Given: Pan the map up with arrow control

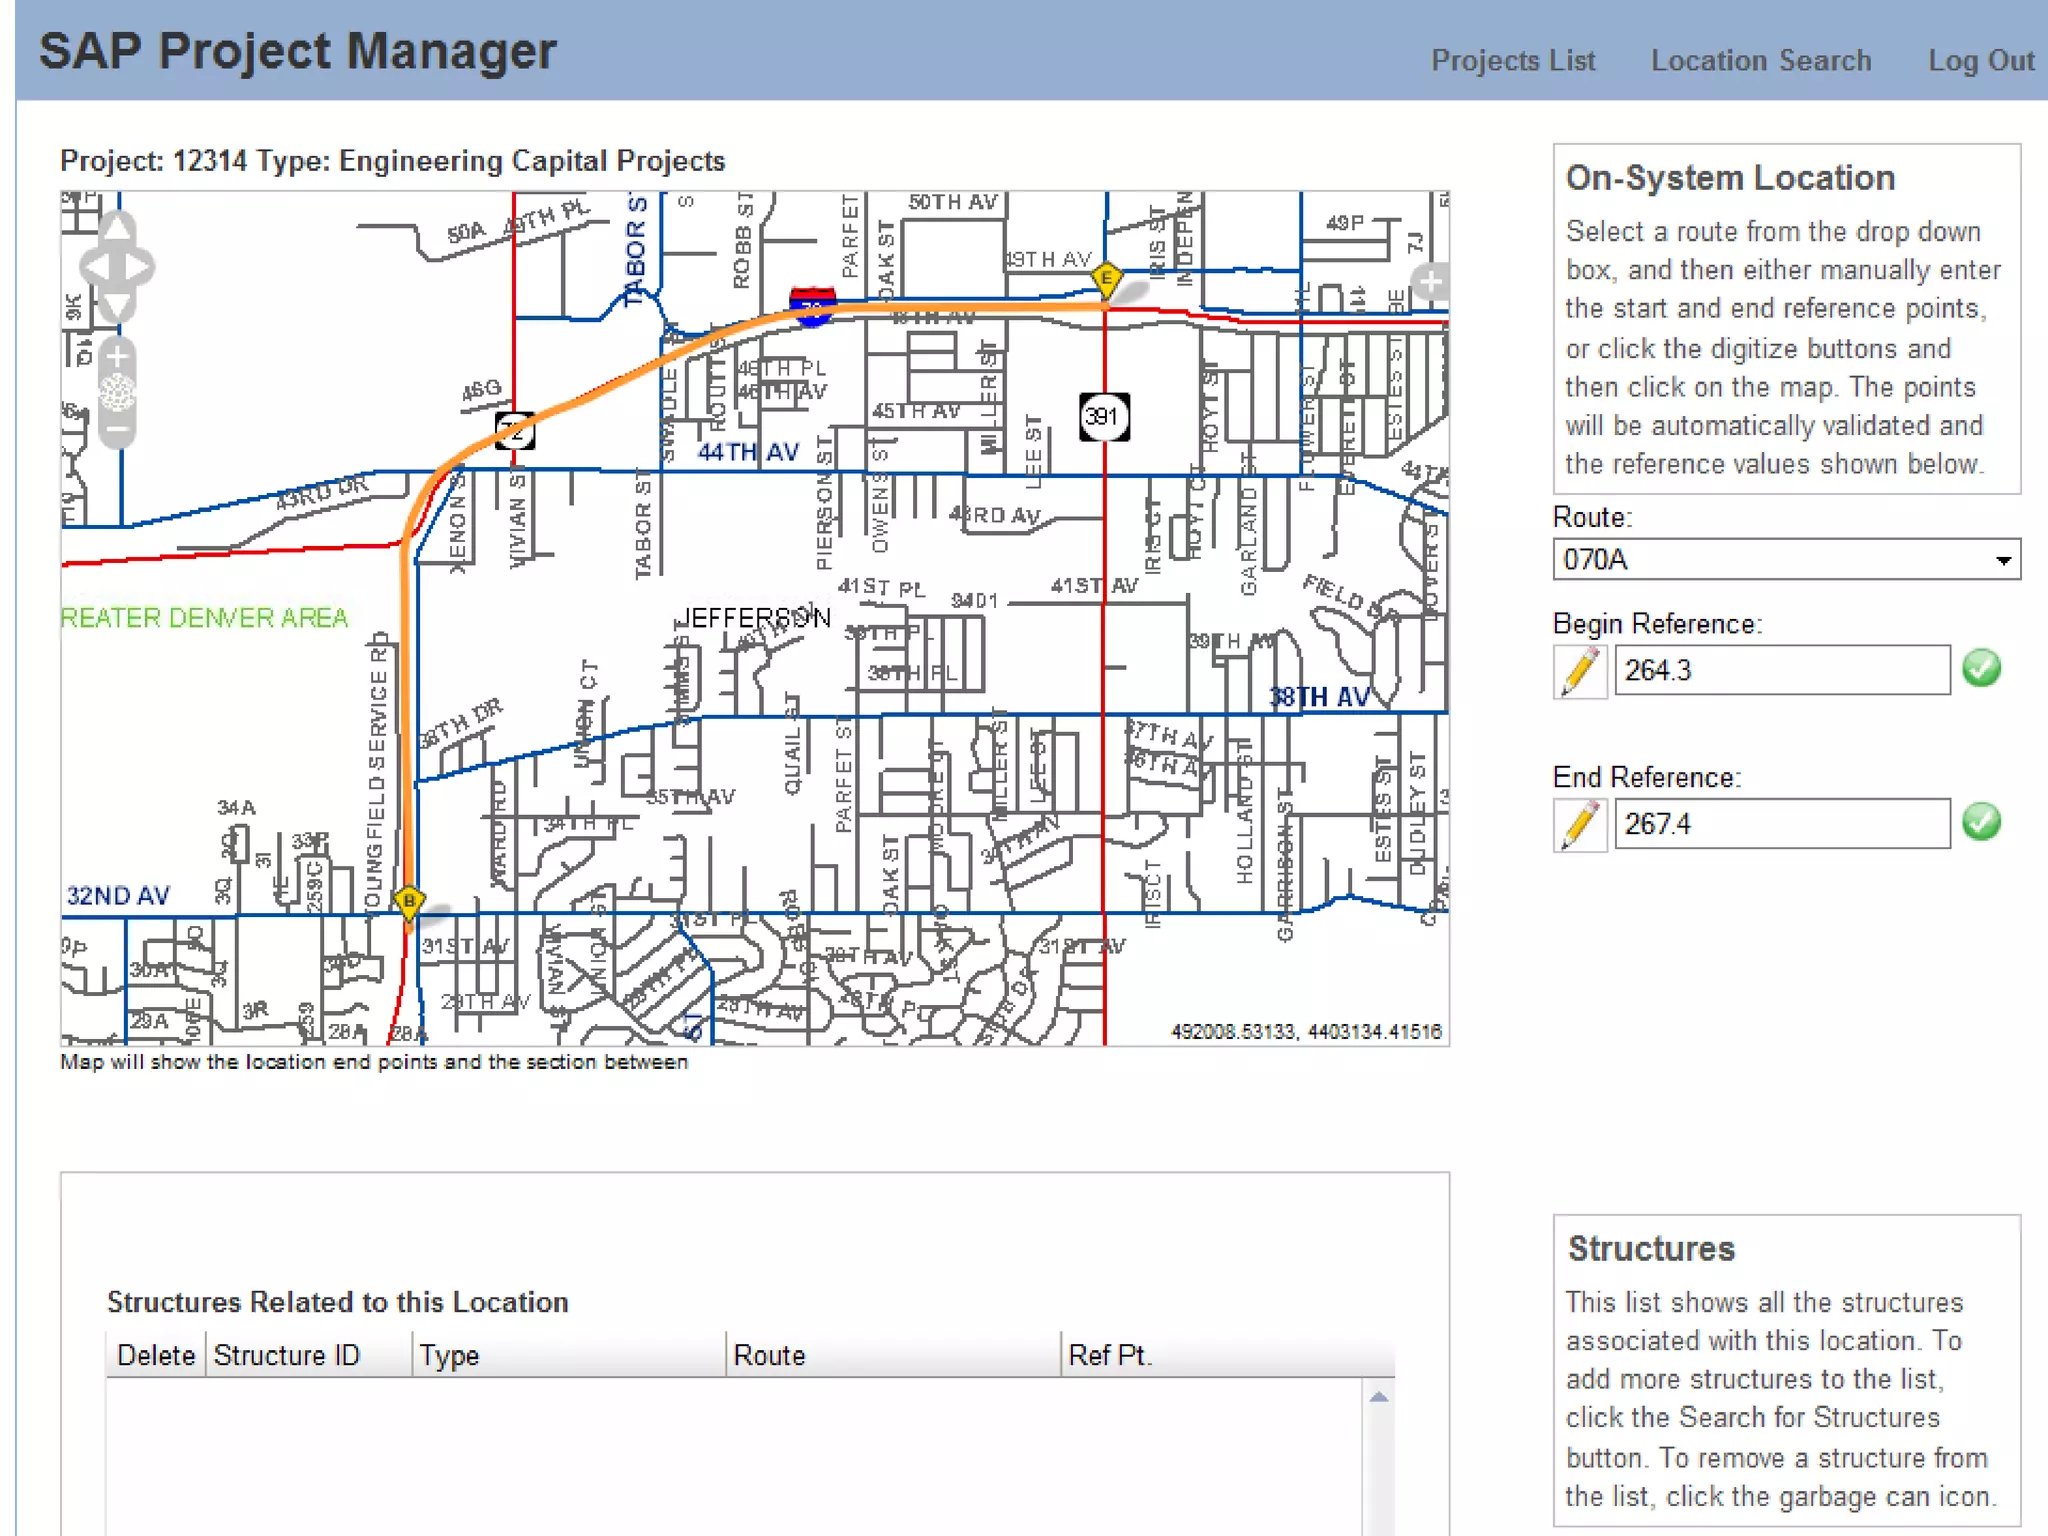Looking at the screenshot, I should tap(117, 229).
